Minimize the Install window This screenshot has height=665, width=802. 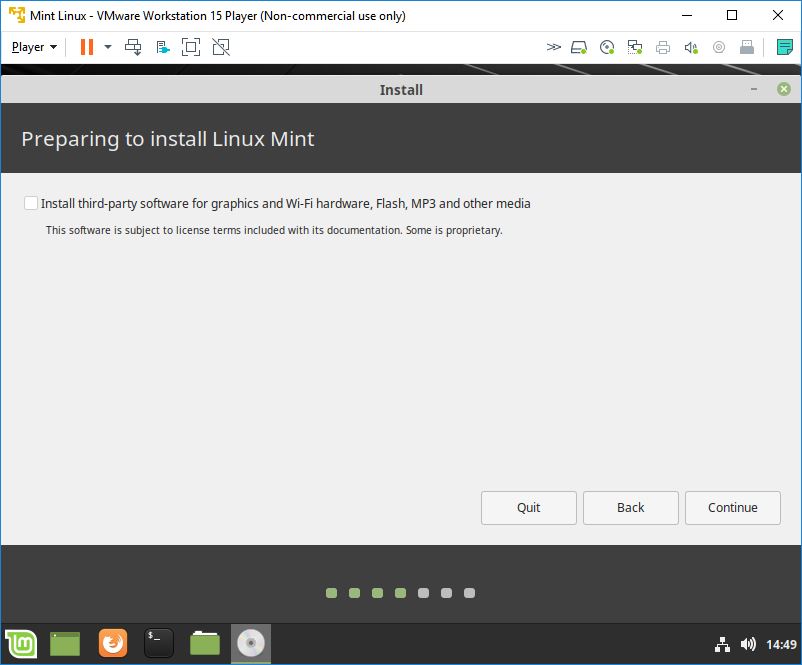click(753, 90)
